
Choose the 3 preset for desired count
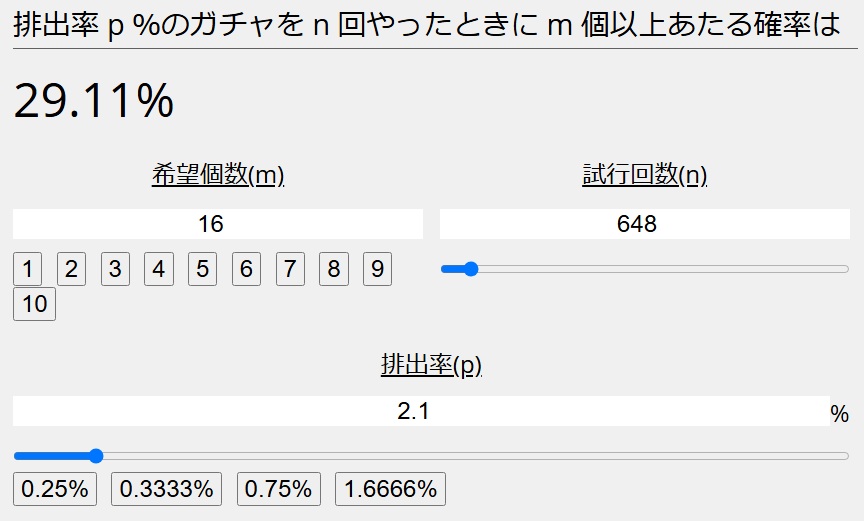[115, 269]
